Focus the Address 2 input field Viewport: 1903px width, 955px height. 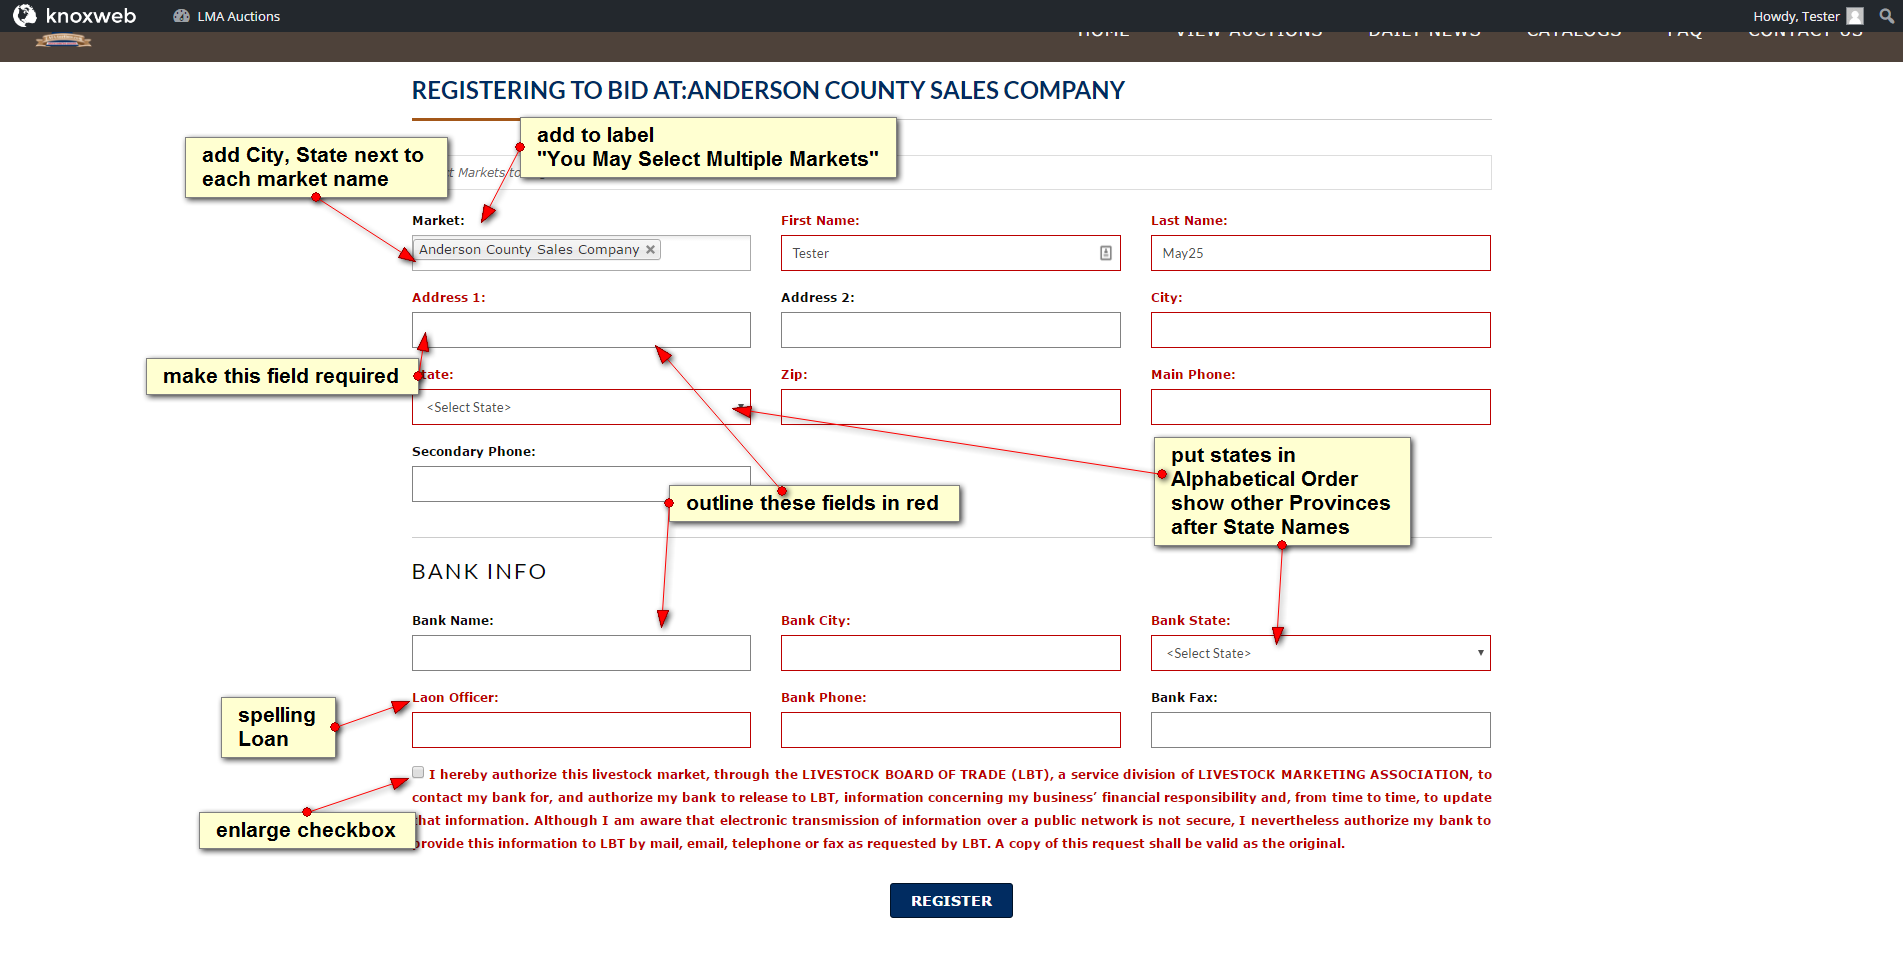[x=950, y=330]
